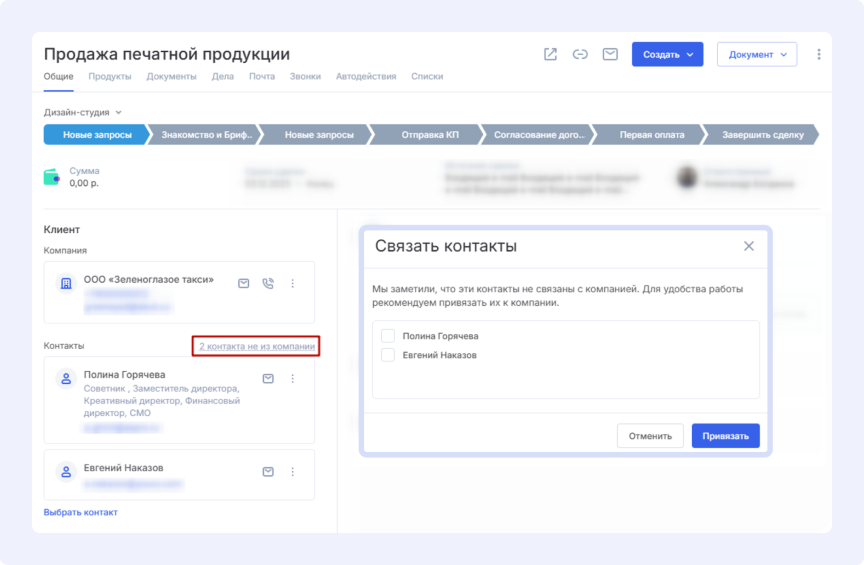Switch to the Продукты tab
The image size is (864, 565).
point(109,76)
